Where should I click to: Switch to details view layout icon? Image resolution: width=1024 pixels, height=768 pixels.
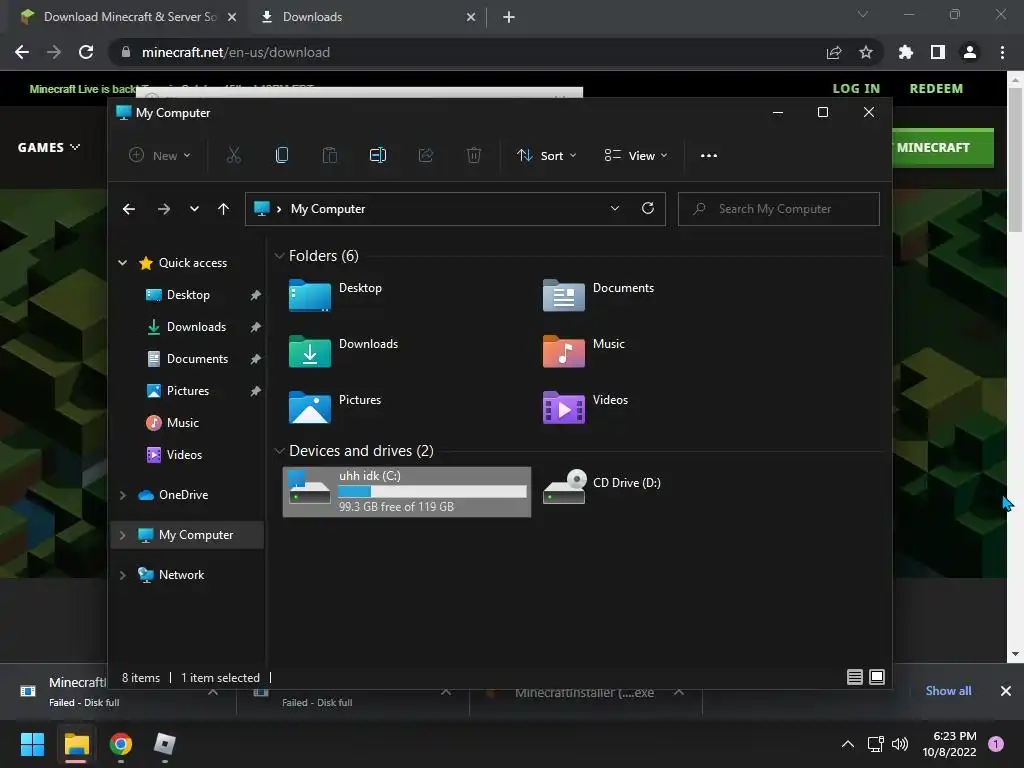(x=854, y=677)
